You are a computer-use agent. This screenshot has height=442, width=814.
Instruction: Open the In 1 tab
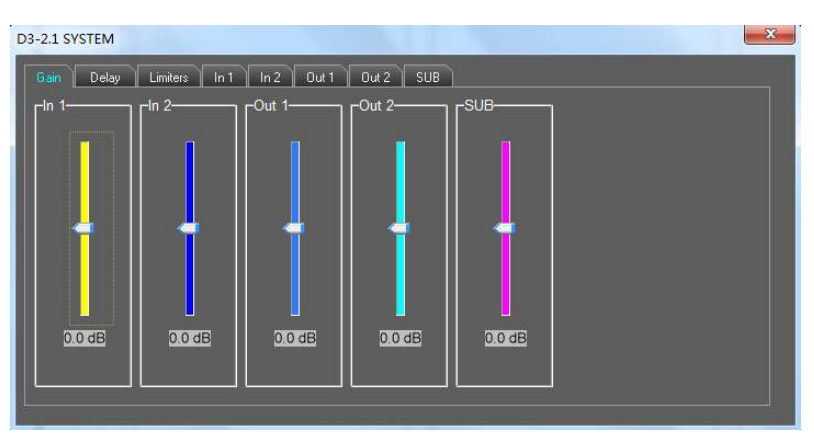click(x=224, y=77)
